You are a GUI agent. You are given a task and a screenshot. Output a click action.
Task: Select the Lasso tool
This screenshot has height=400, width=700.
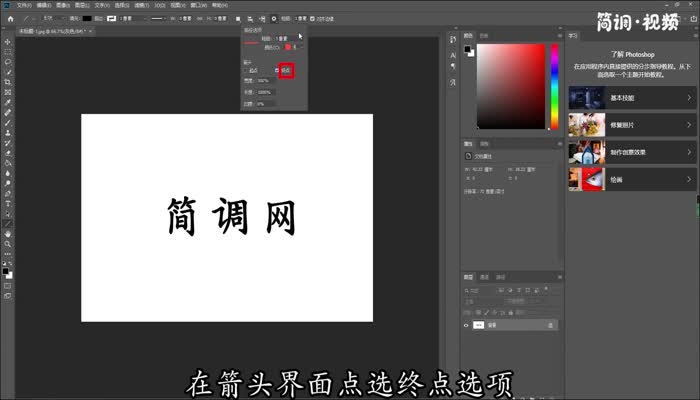click(x=7, y=61)
